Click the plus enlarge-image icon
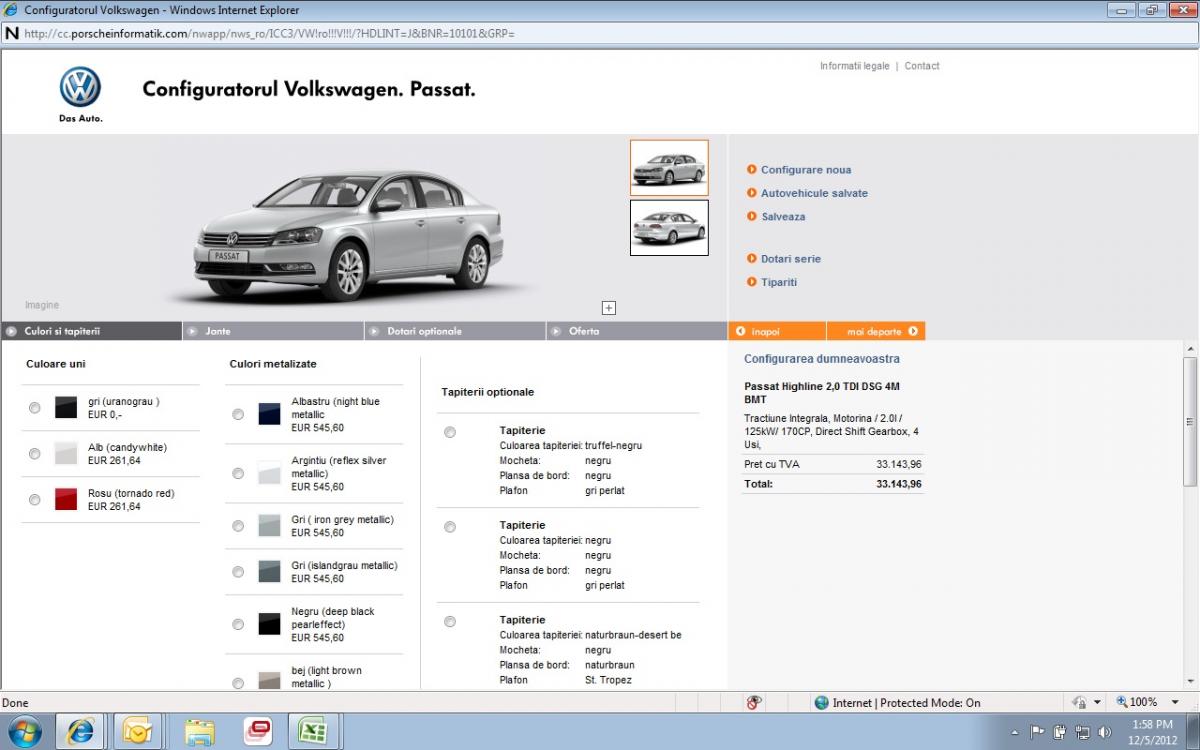The width and height of the screenshot is (1200, 750). 609,308
